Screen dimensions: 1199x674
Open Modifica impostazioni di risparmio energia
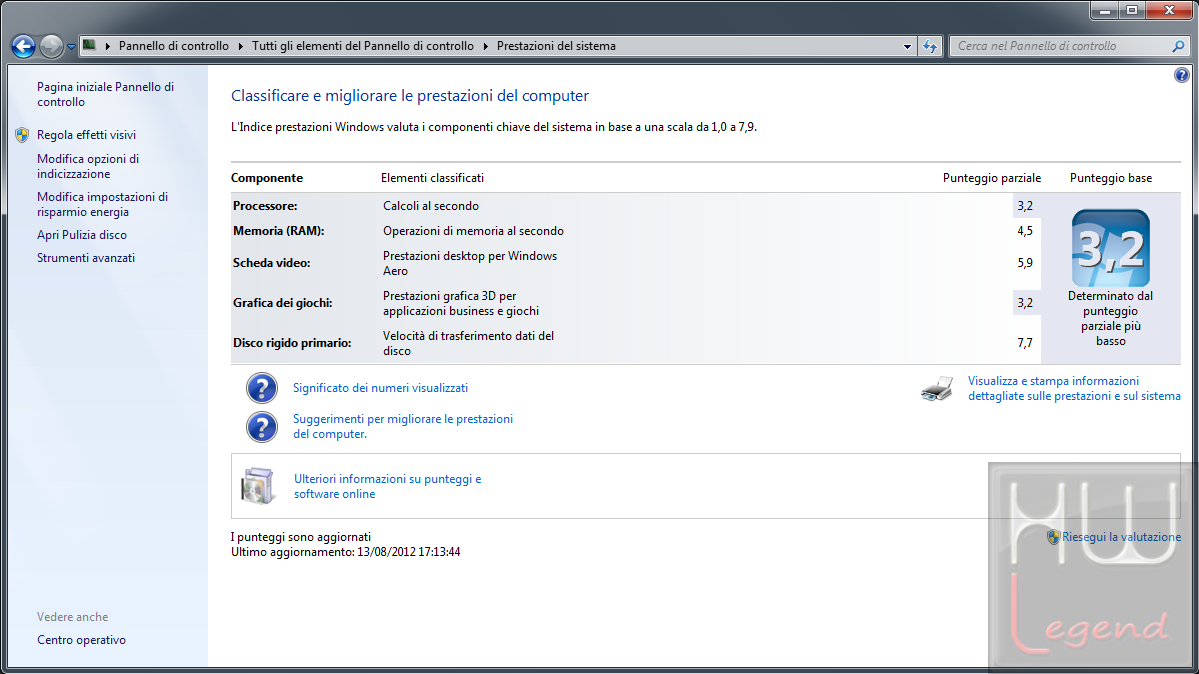point(102,204)
